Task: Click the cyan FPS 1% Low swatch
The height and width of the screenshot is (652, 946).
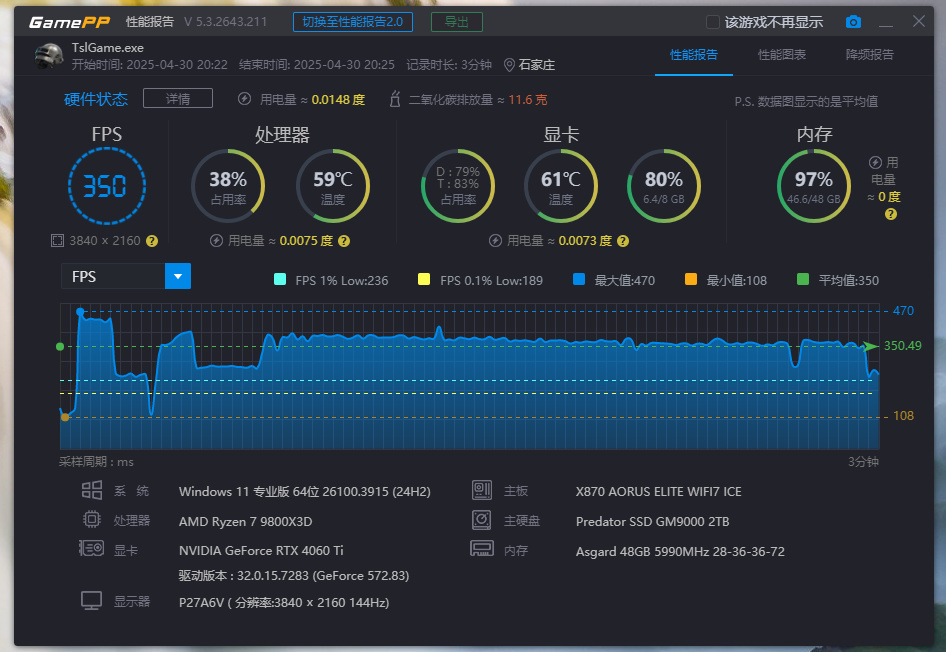Action: click(280, 279)
